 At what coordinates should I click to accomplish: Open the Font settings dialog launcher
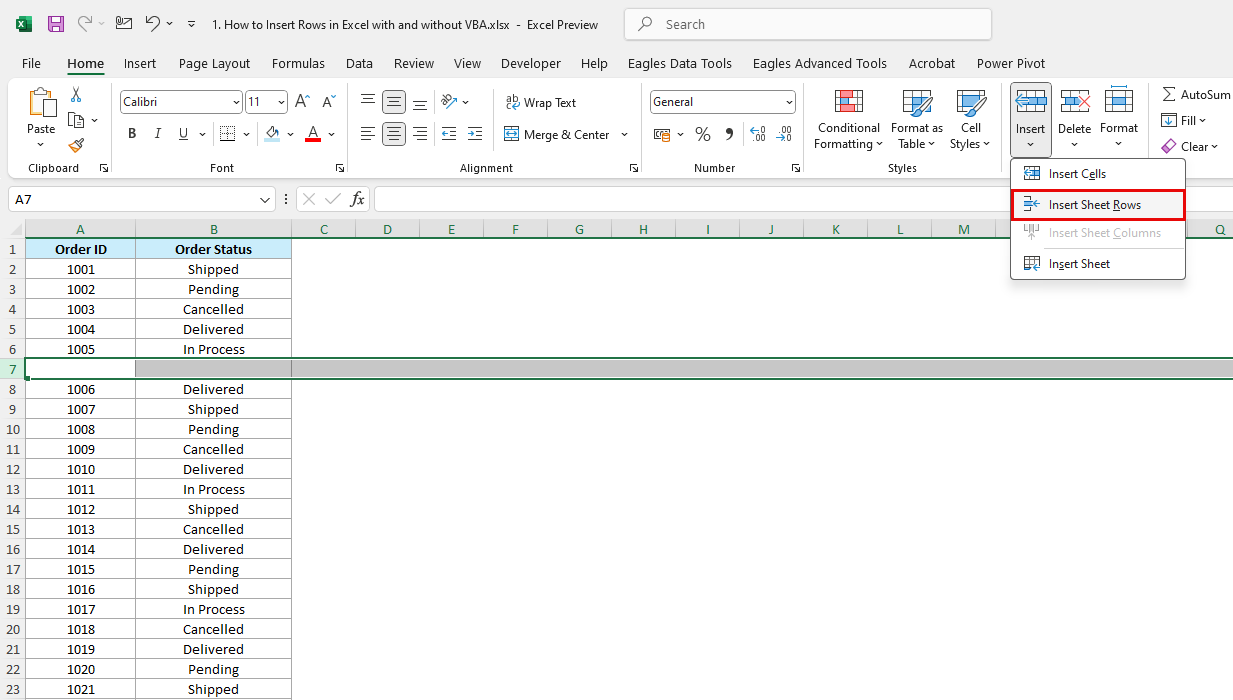[x=340, y=168]
